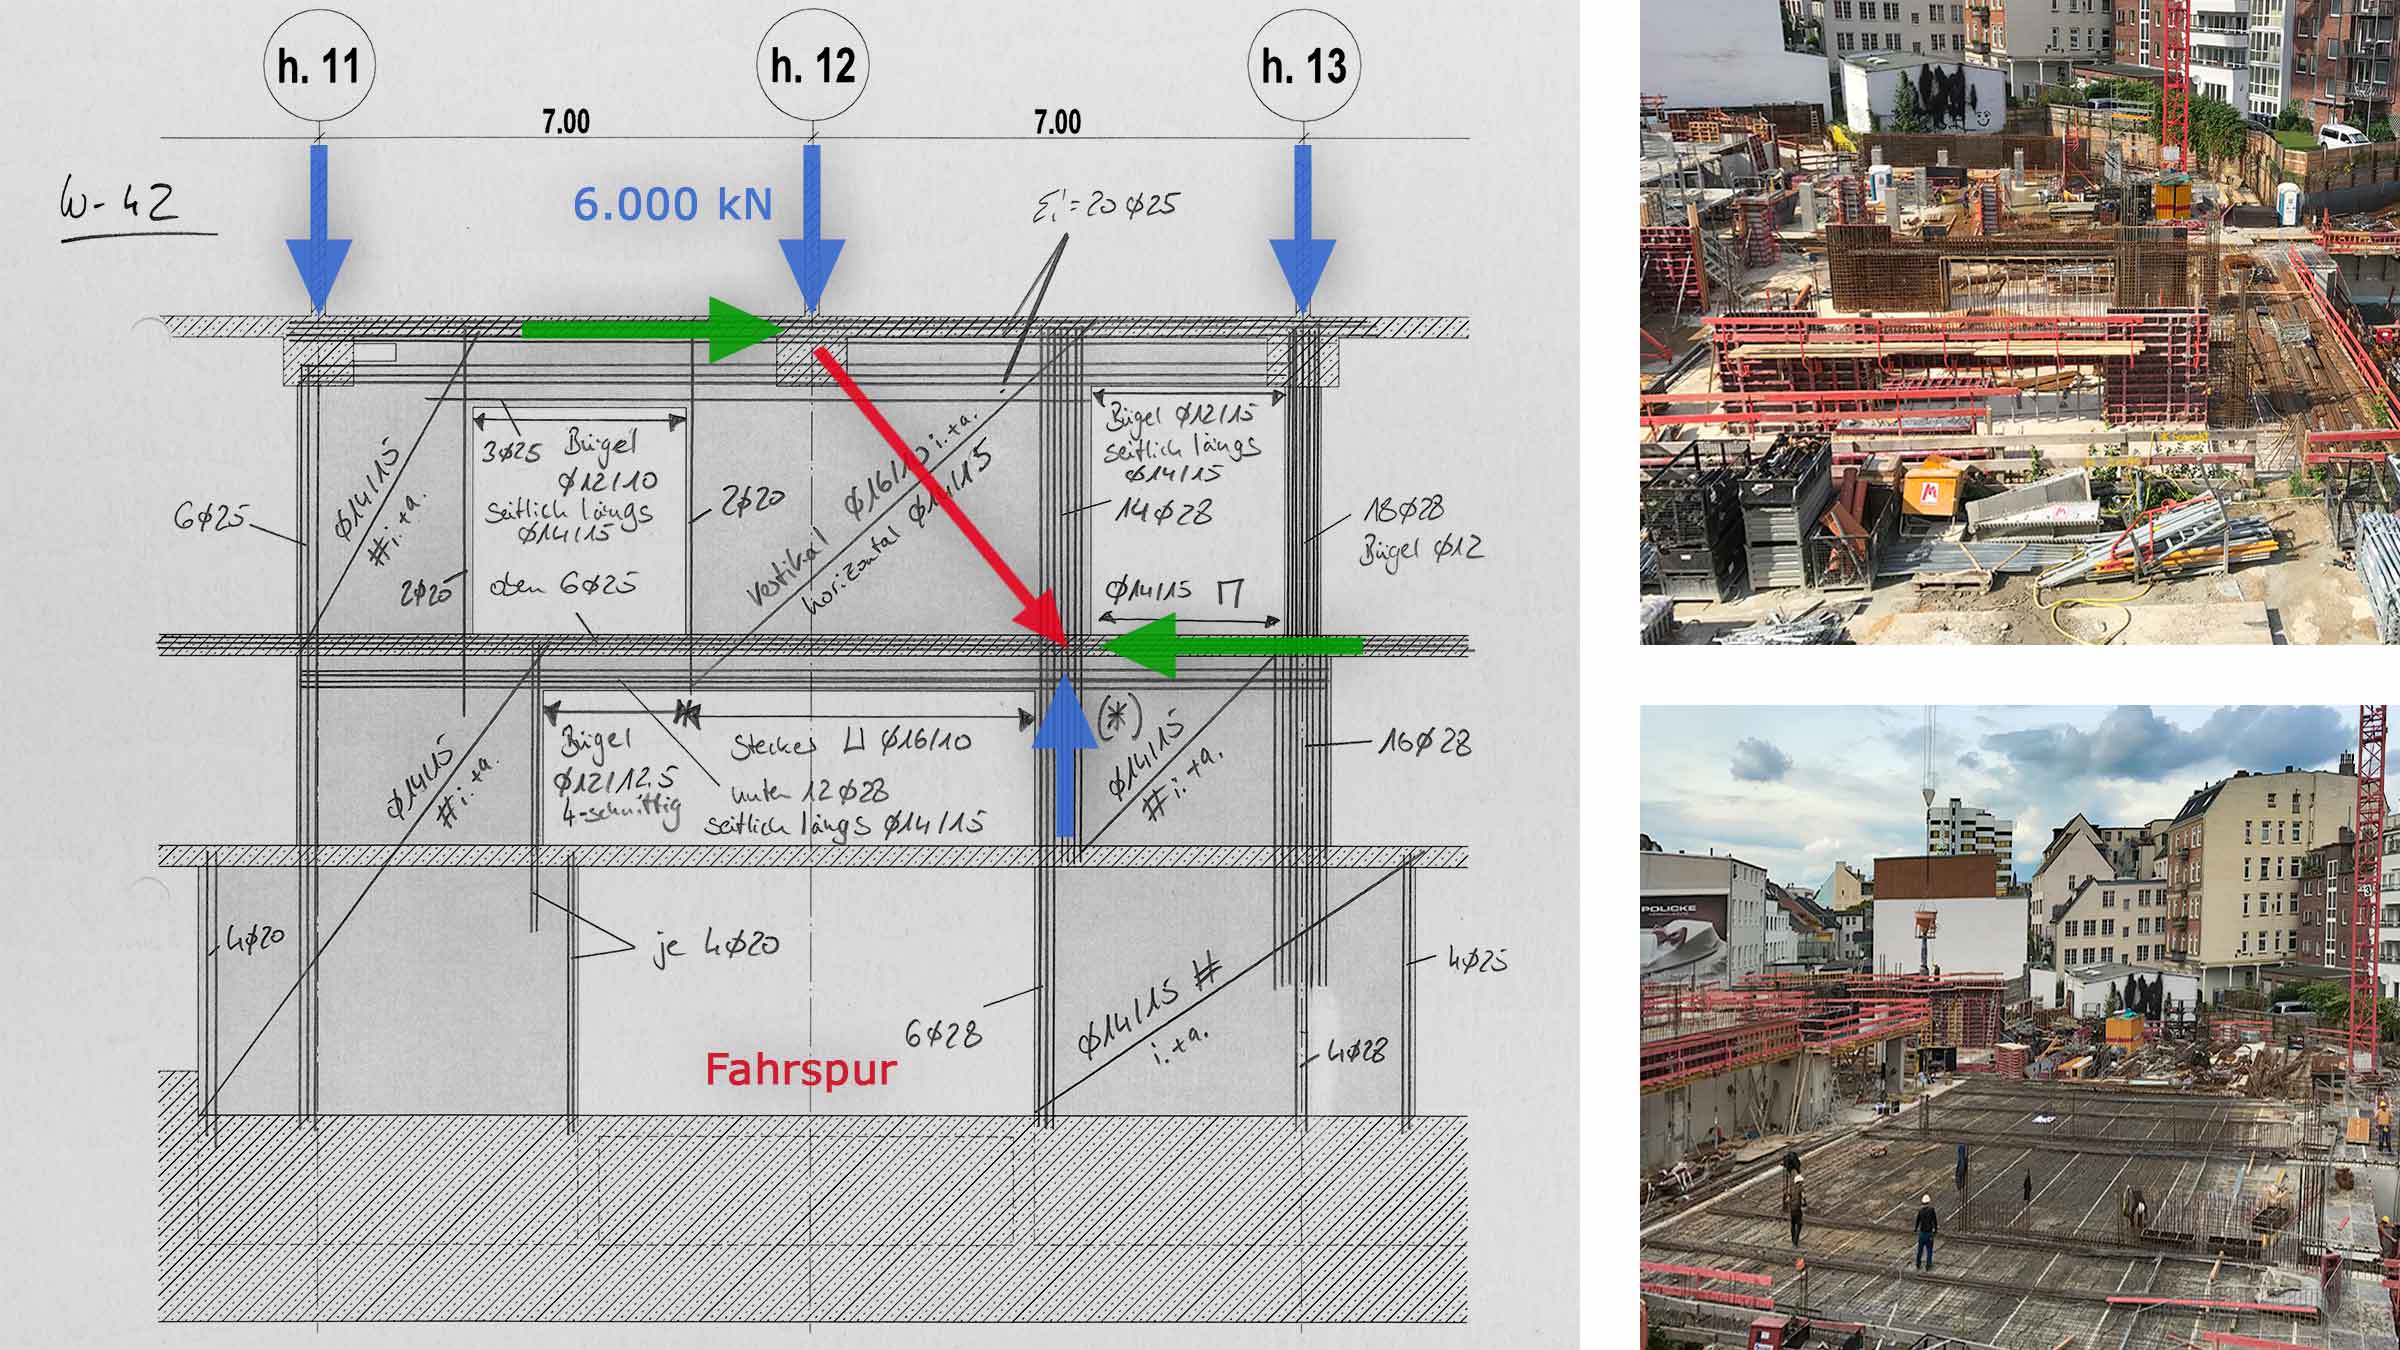Select the 'h. 13' axis circle label

(x=1304, y=66)
